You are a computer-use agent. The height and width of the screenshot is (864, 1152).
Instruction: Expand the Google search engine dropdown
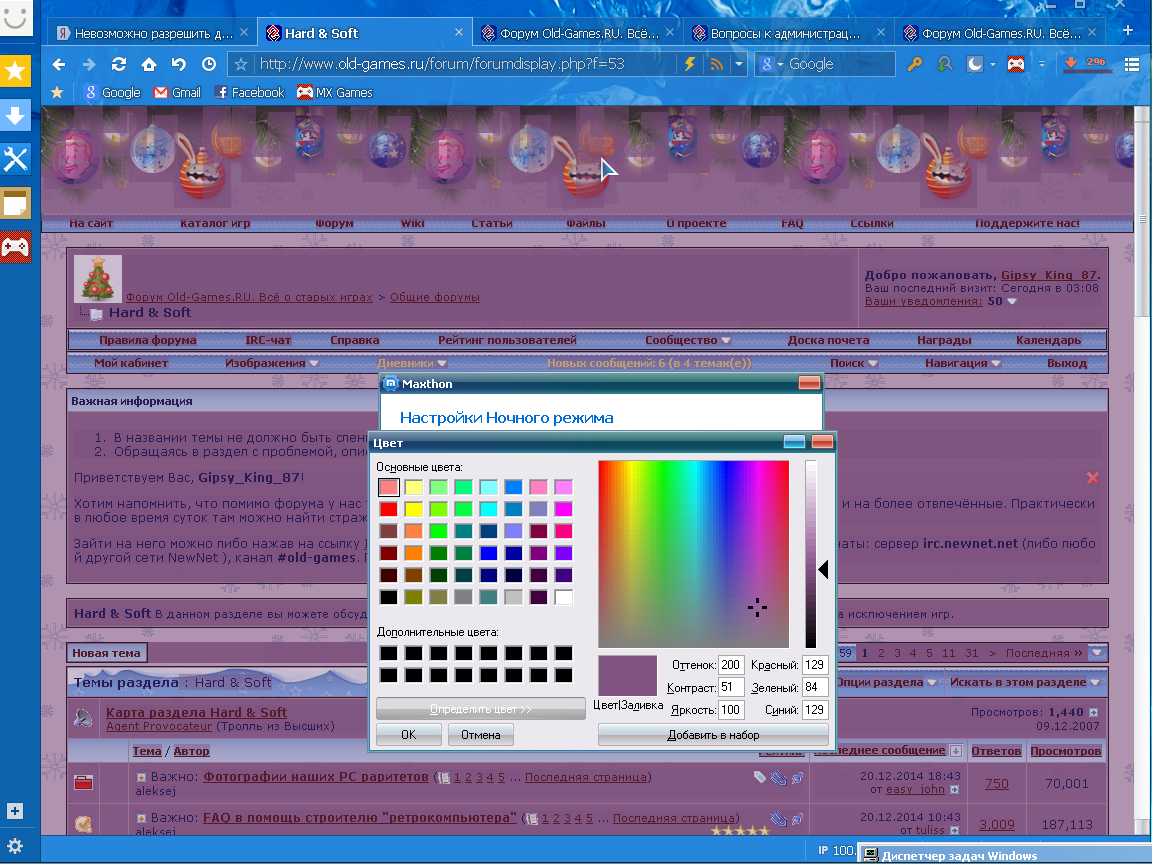coord(780,65)
